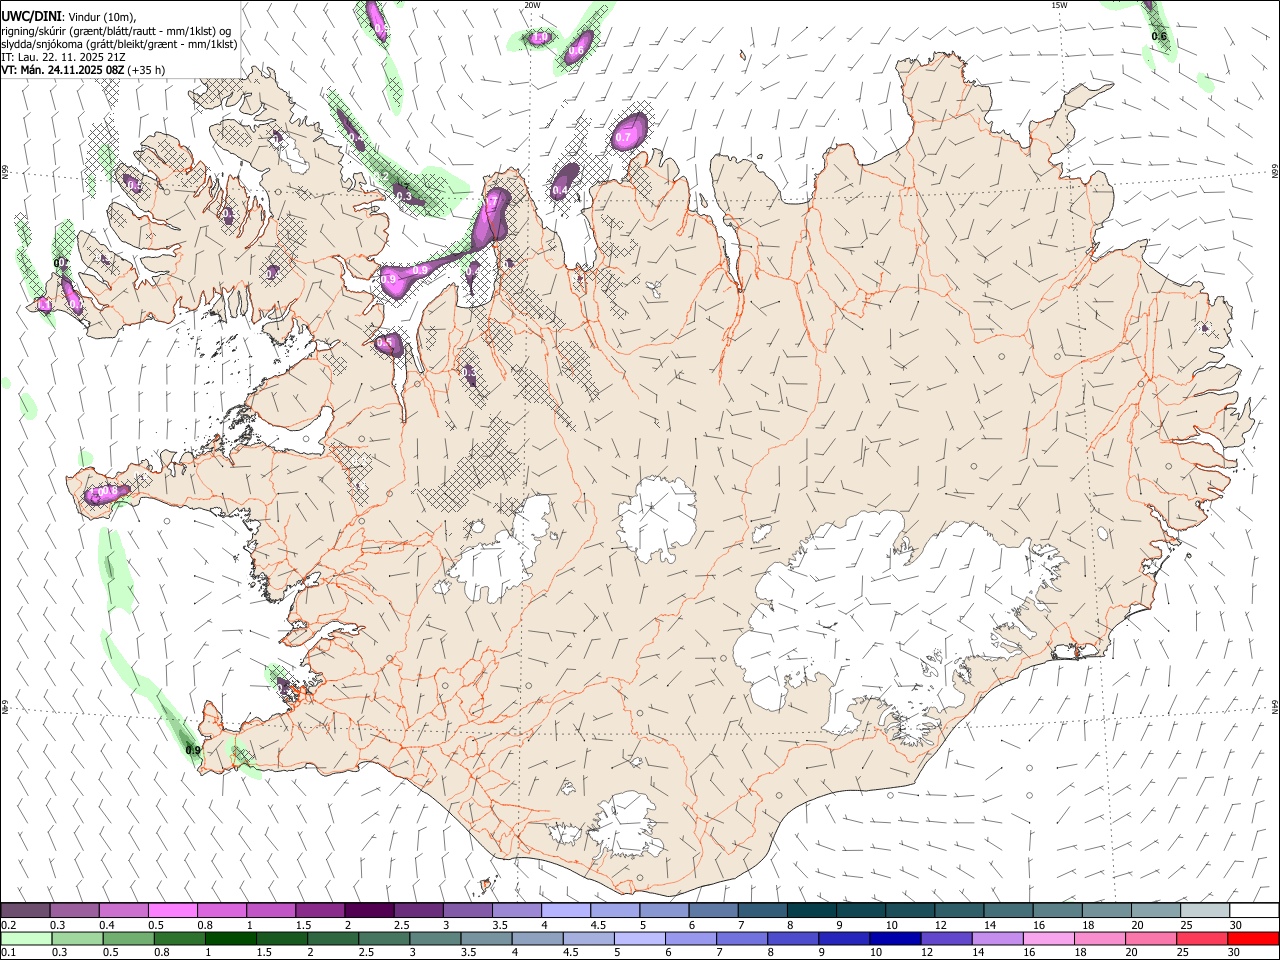Pick the darkest green 1 swatch in lower legend

click(230, 939)
